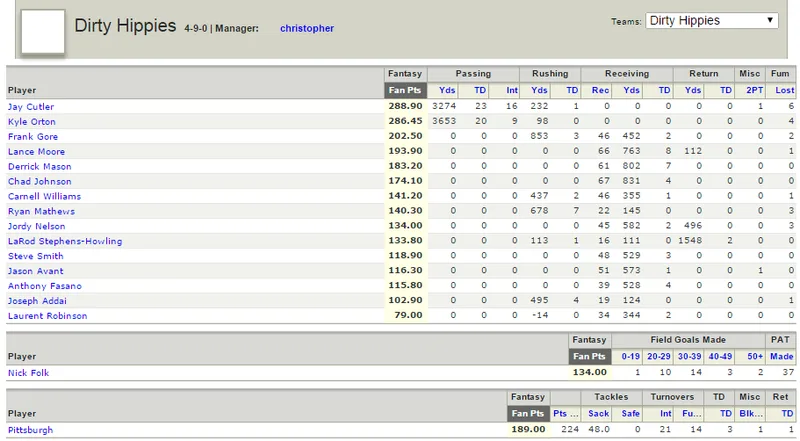
Task: Open Jay Cutler's player page
Action: point(31,107)
